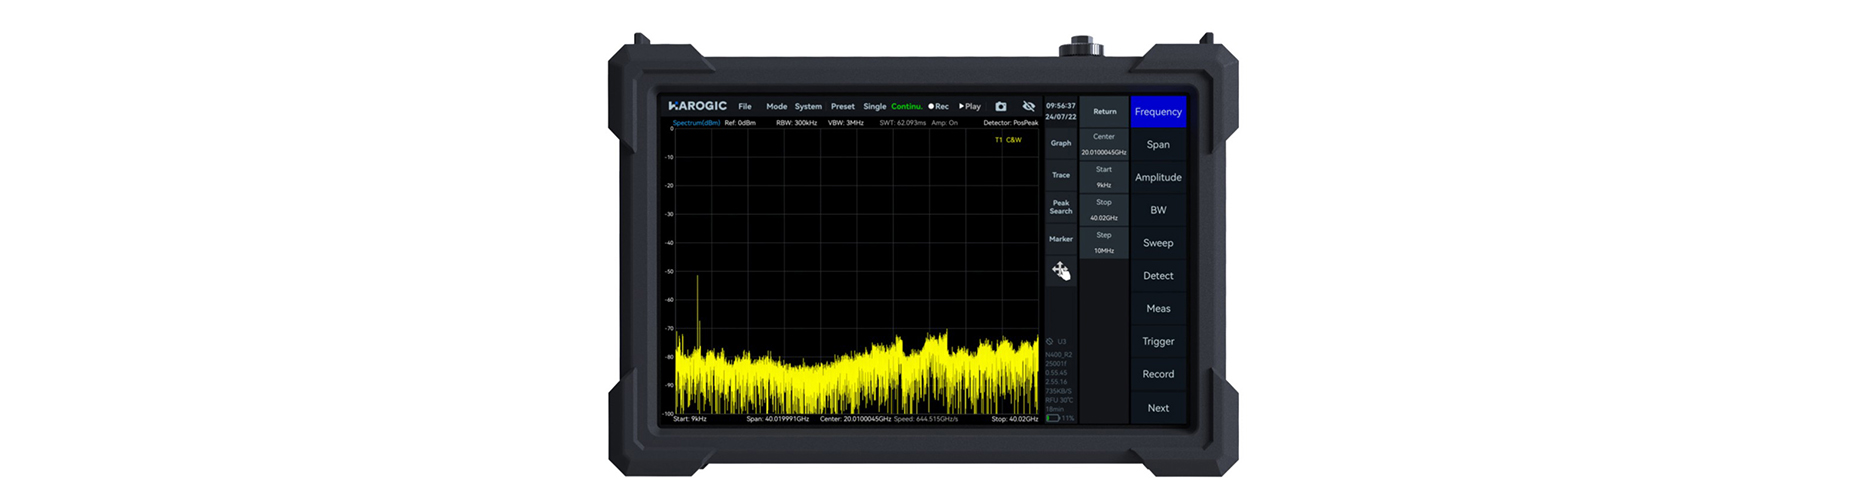The image size is (1866, 500).
Task: Open the System menu
Action: tap(808, 106)
